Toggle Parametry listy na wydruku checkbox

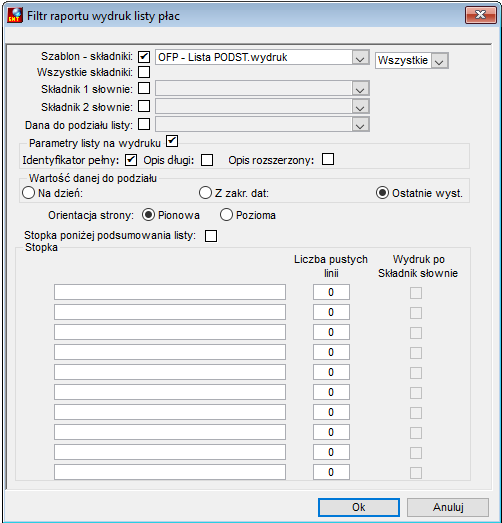pos(172,141)
